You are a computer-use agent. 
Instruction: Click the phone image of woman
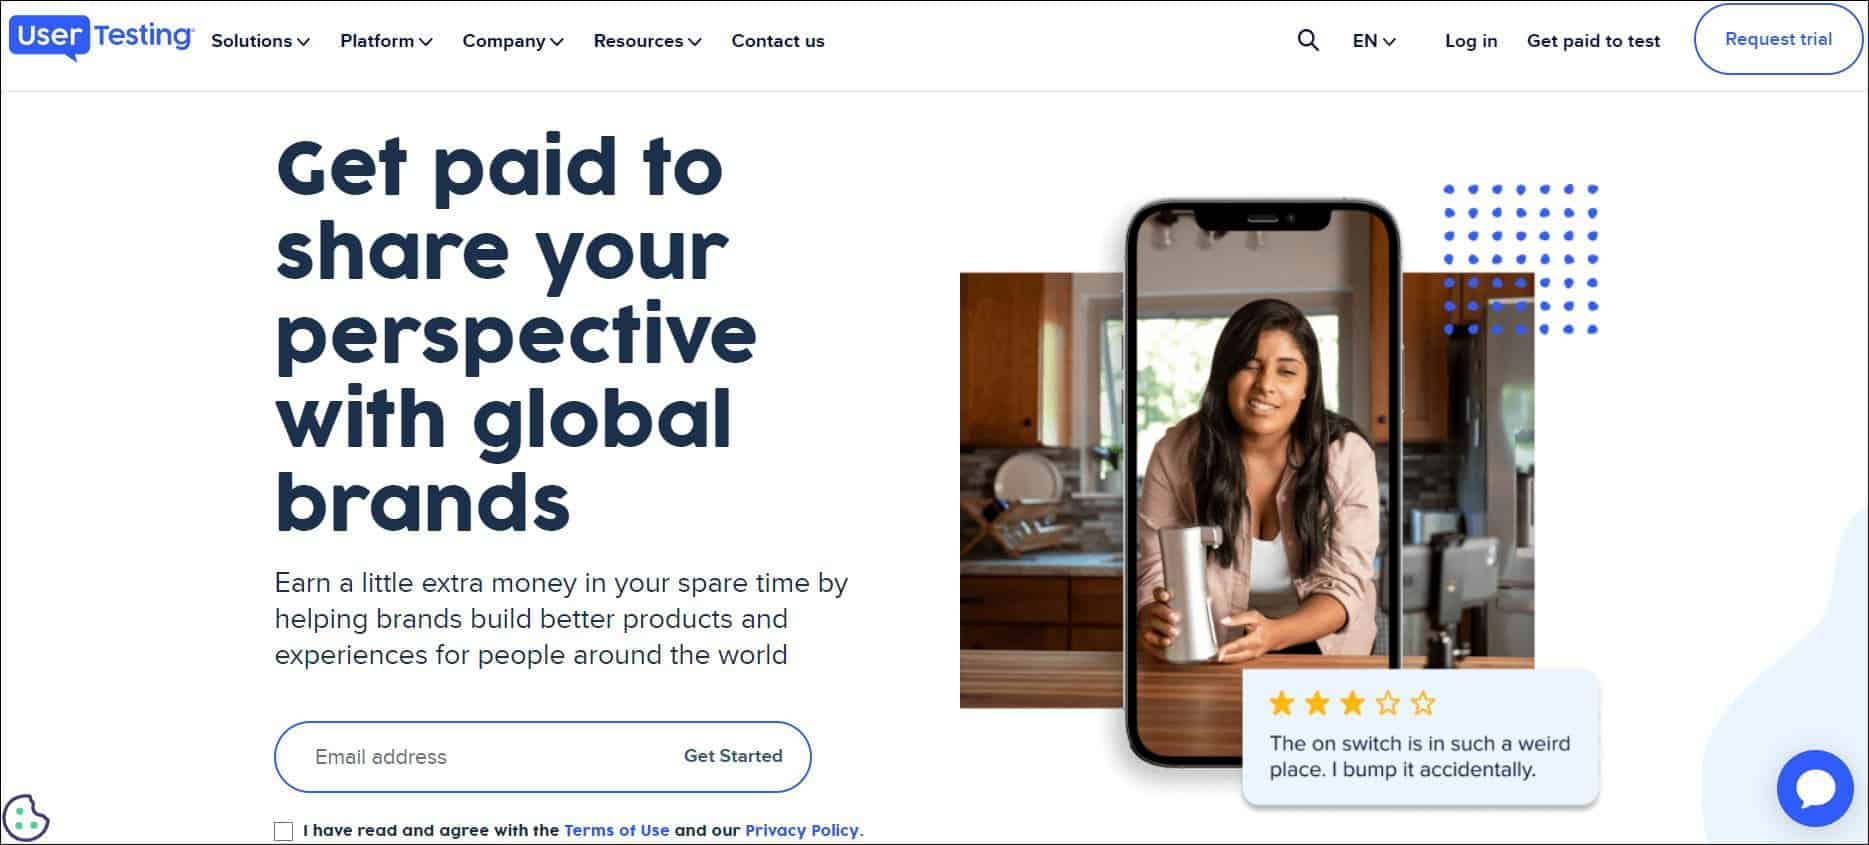pos(1262,482)
